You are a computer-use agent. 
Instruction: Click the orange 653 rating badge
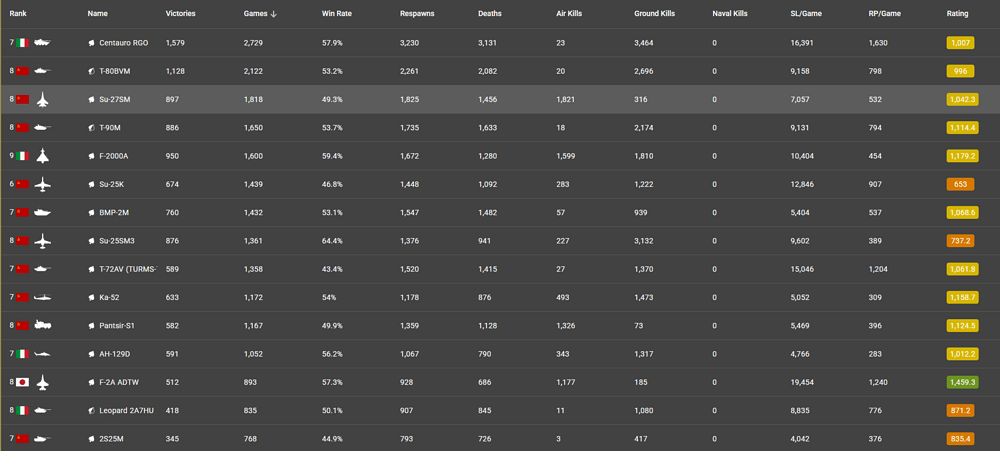tap(962, 185)
